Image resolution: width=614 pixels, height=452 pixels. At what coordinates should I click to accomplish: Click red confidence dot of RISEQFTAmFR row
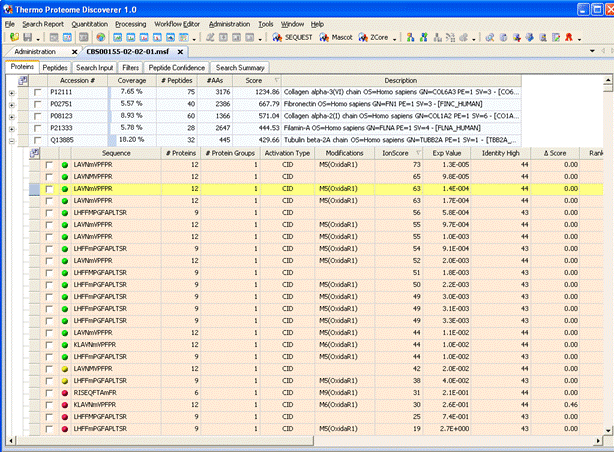click(65, 393)
